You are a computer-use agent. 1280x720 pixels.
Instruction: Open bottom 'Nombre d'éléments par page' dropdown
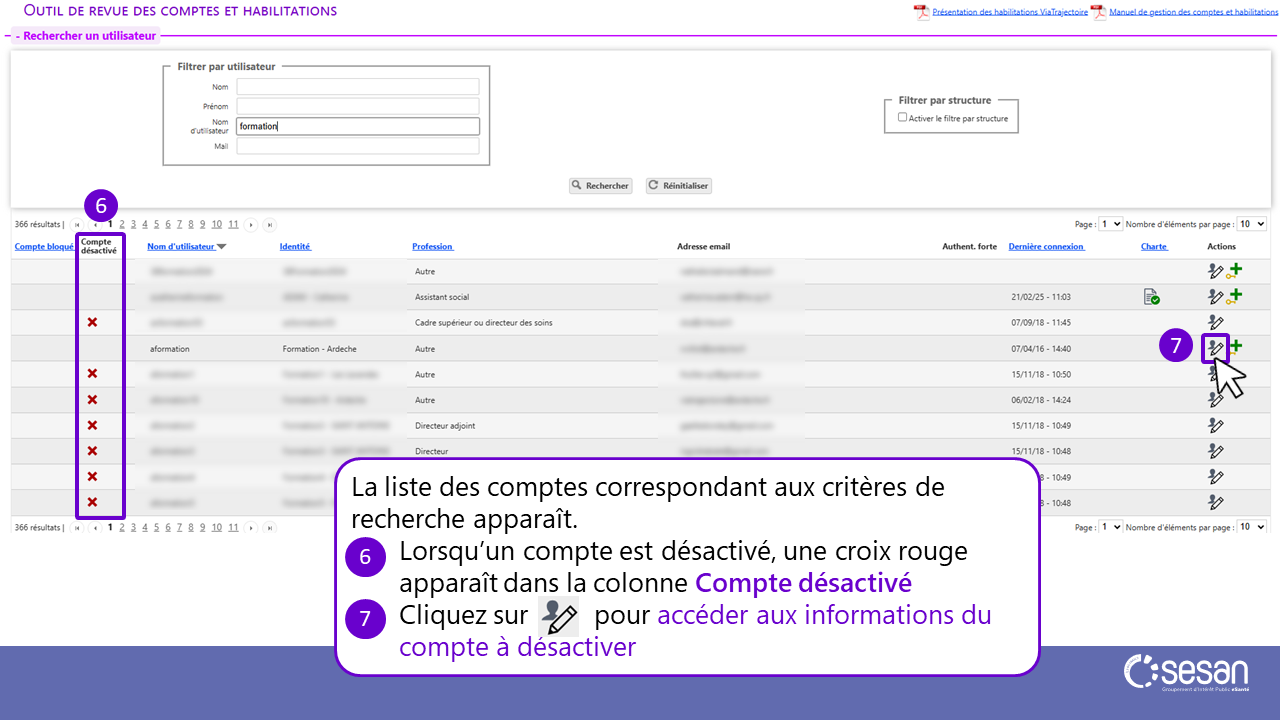pyautogui.click(x=1252, y=527)
